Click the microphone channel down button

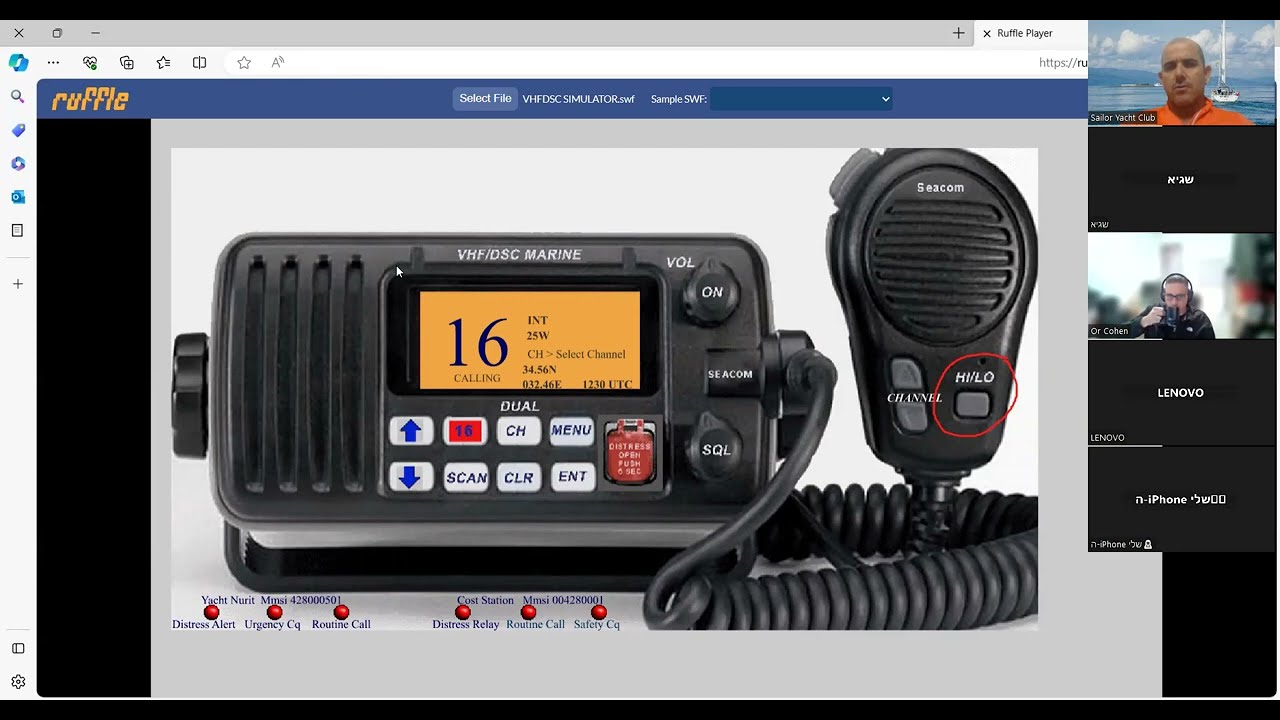tap(911, 417)
